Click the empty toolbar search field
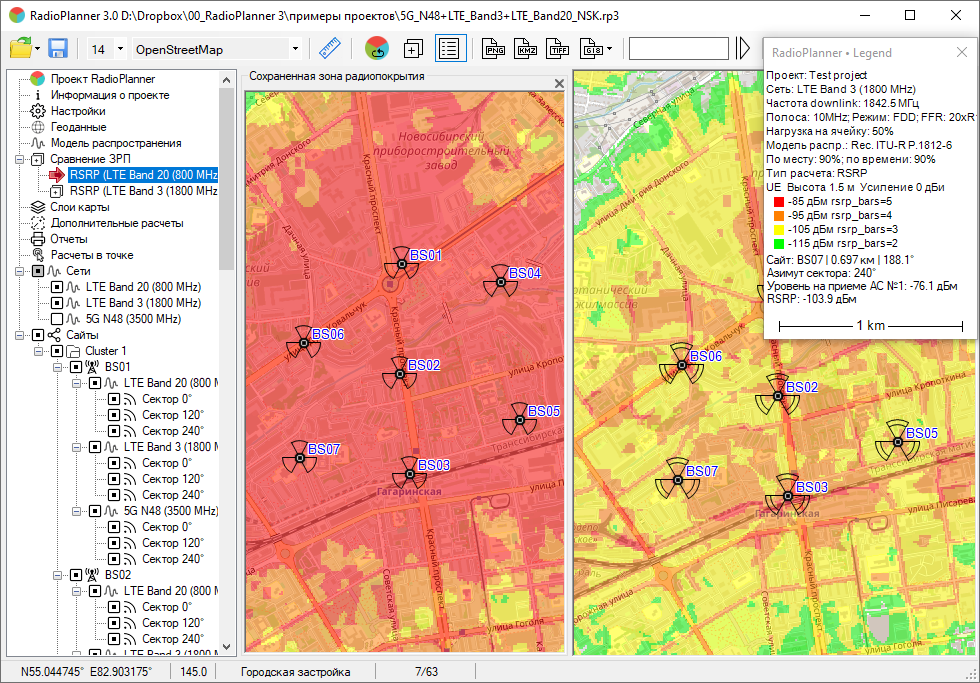Screen dimensions: 980x683 (679, 48)
